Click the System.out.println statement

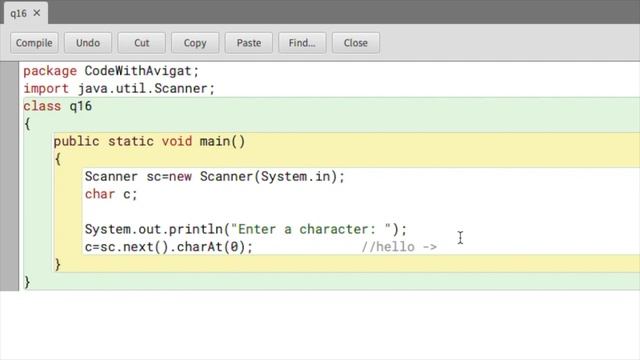[x=246, y=229]
